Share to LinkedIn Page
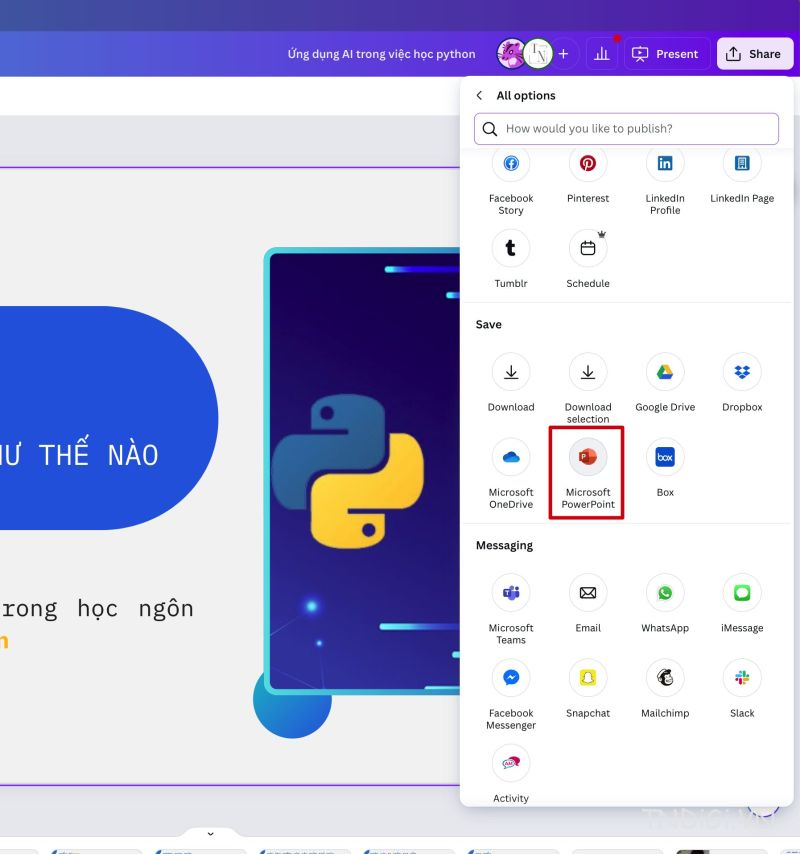800x854 pixels. click(742, 163)
